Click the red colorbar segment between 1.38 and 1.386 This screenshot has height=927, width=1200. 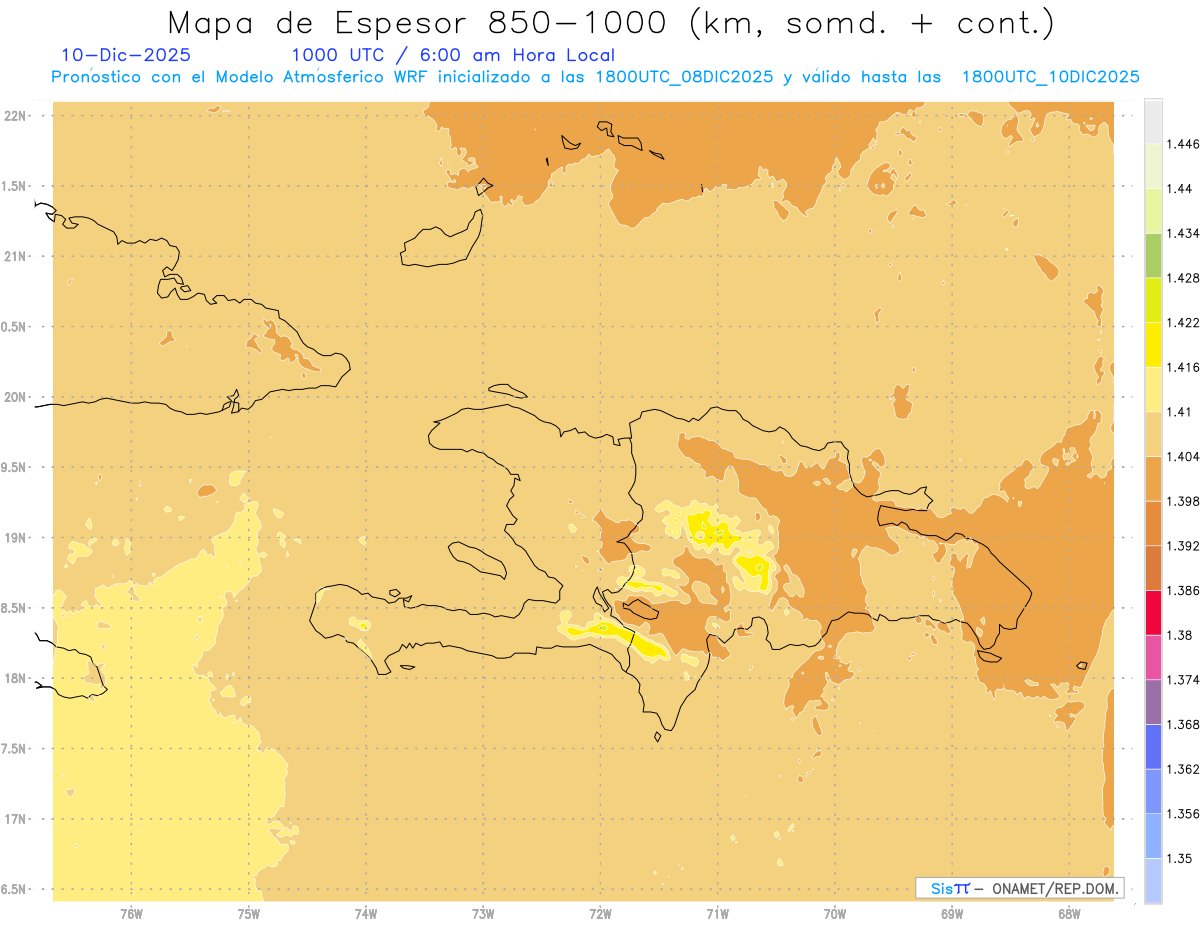click(x=1153, y=613)
